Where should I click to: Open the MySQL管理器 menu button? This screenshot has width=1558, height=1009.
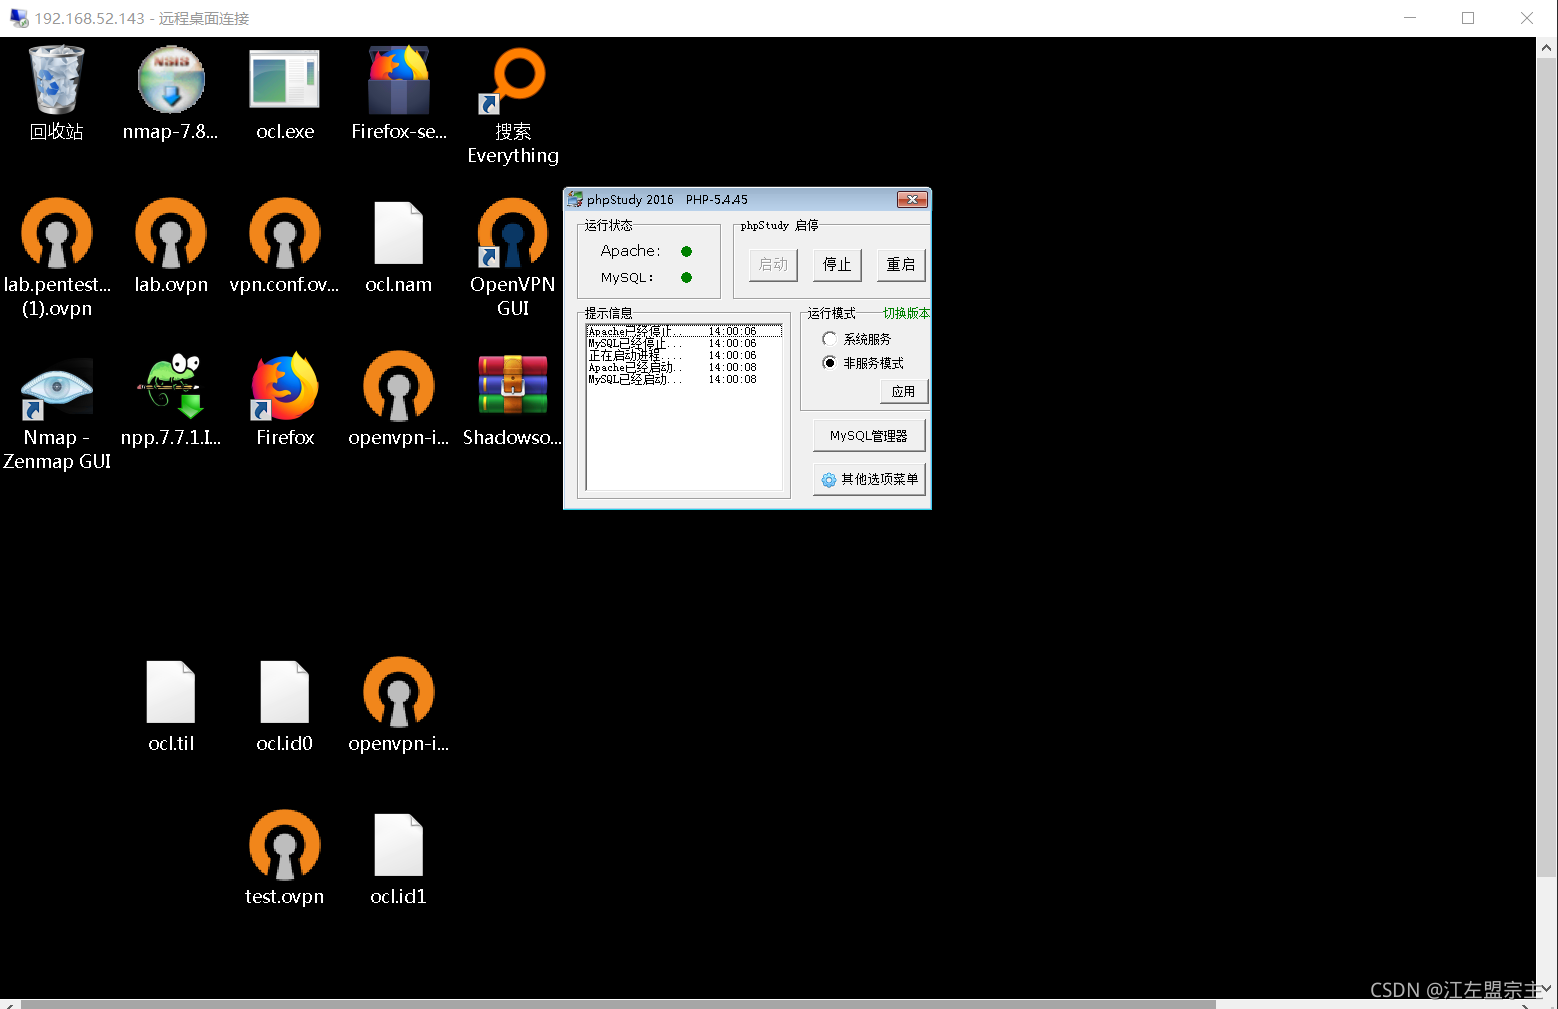point(869,436)
